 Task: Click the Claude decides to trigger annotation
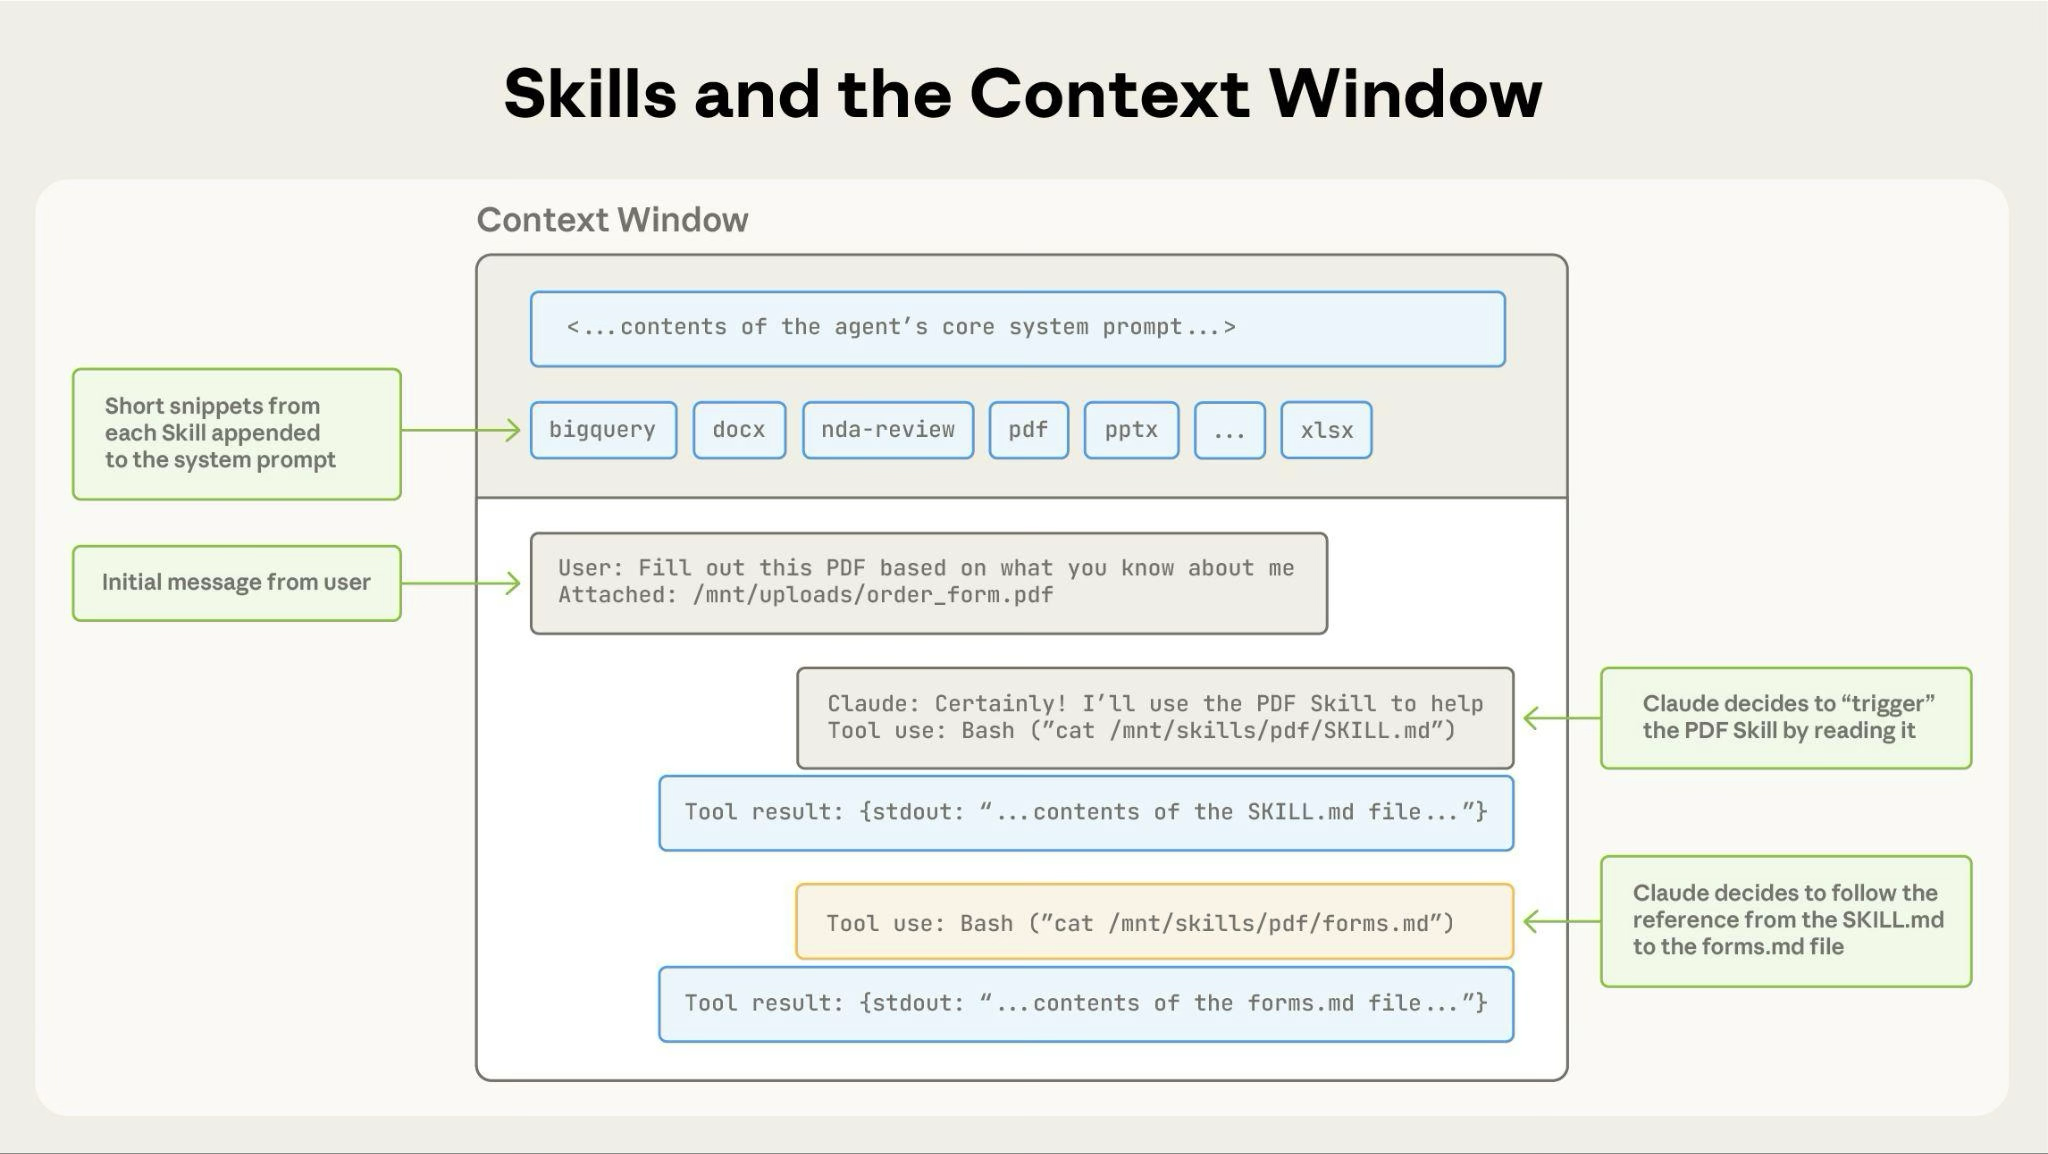coord(1786,718)
